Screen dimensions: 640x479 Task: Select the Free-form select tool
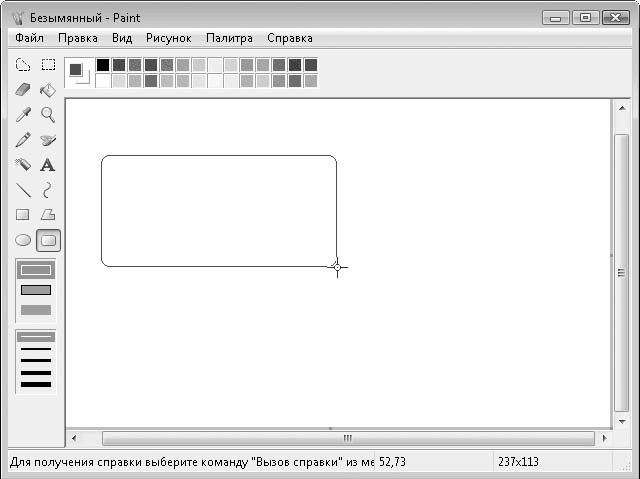tap(23, 65)
